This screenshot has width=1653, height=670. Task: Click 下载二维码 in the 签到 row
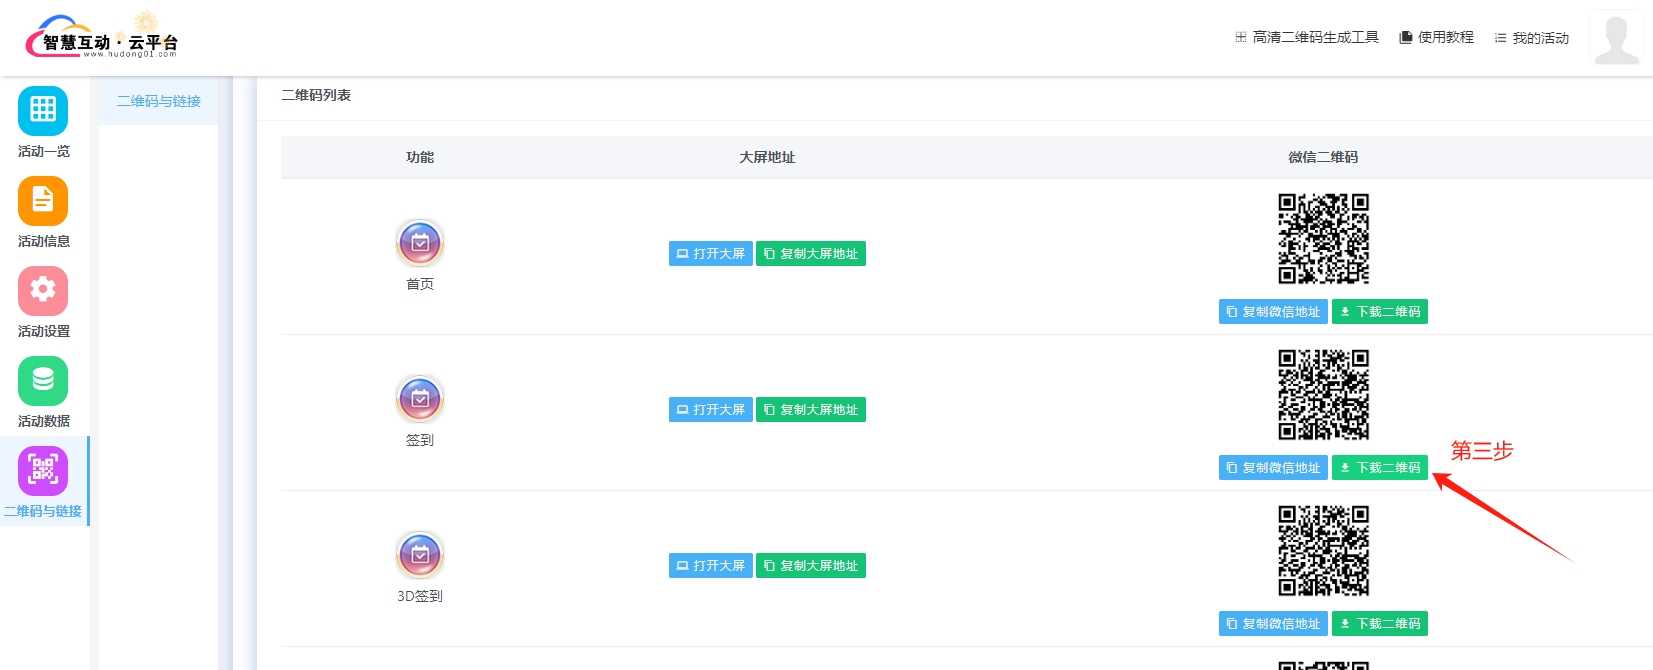1380,468
